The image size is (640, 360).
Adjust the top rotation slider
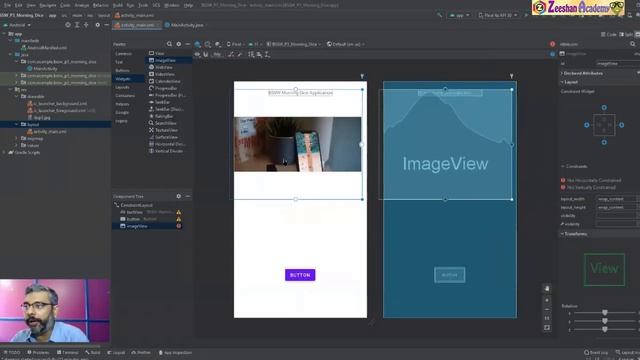point(604,313)
